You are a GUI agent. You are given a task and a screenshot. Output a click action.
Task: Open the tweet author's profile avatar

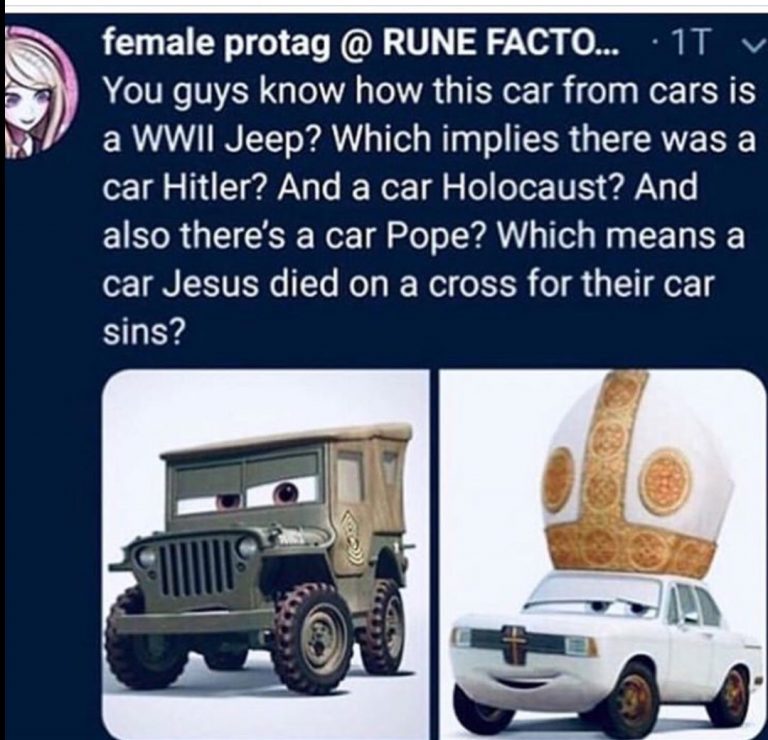[40, 92]
